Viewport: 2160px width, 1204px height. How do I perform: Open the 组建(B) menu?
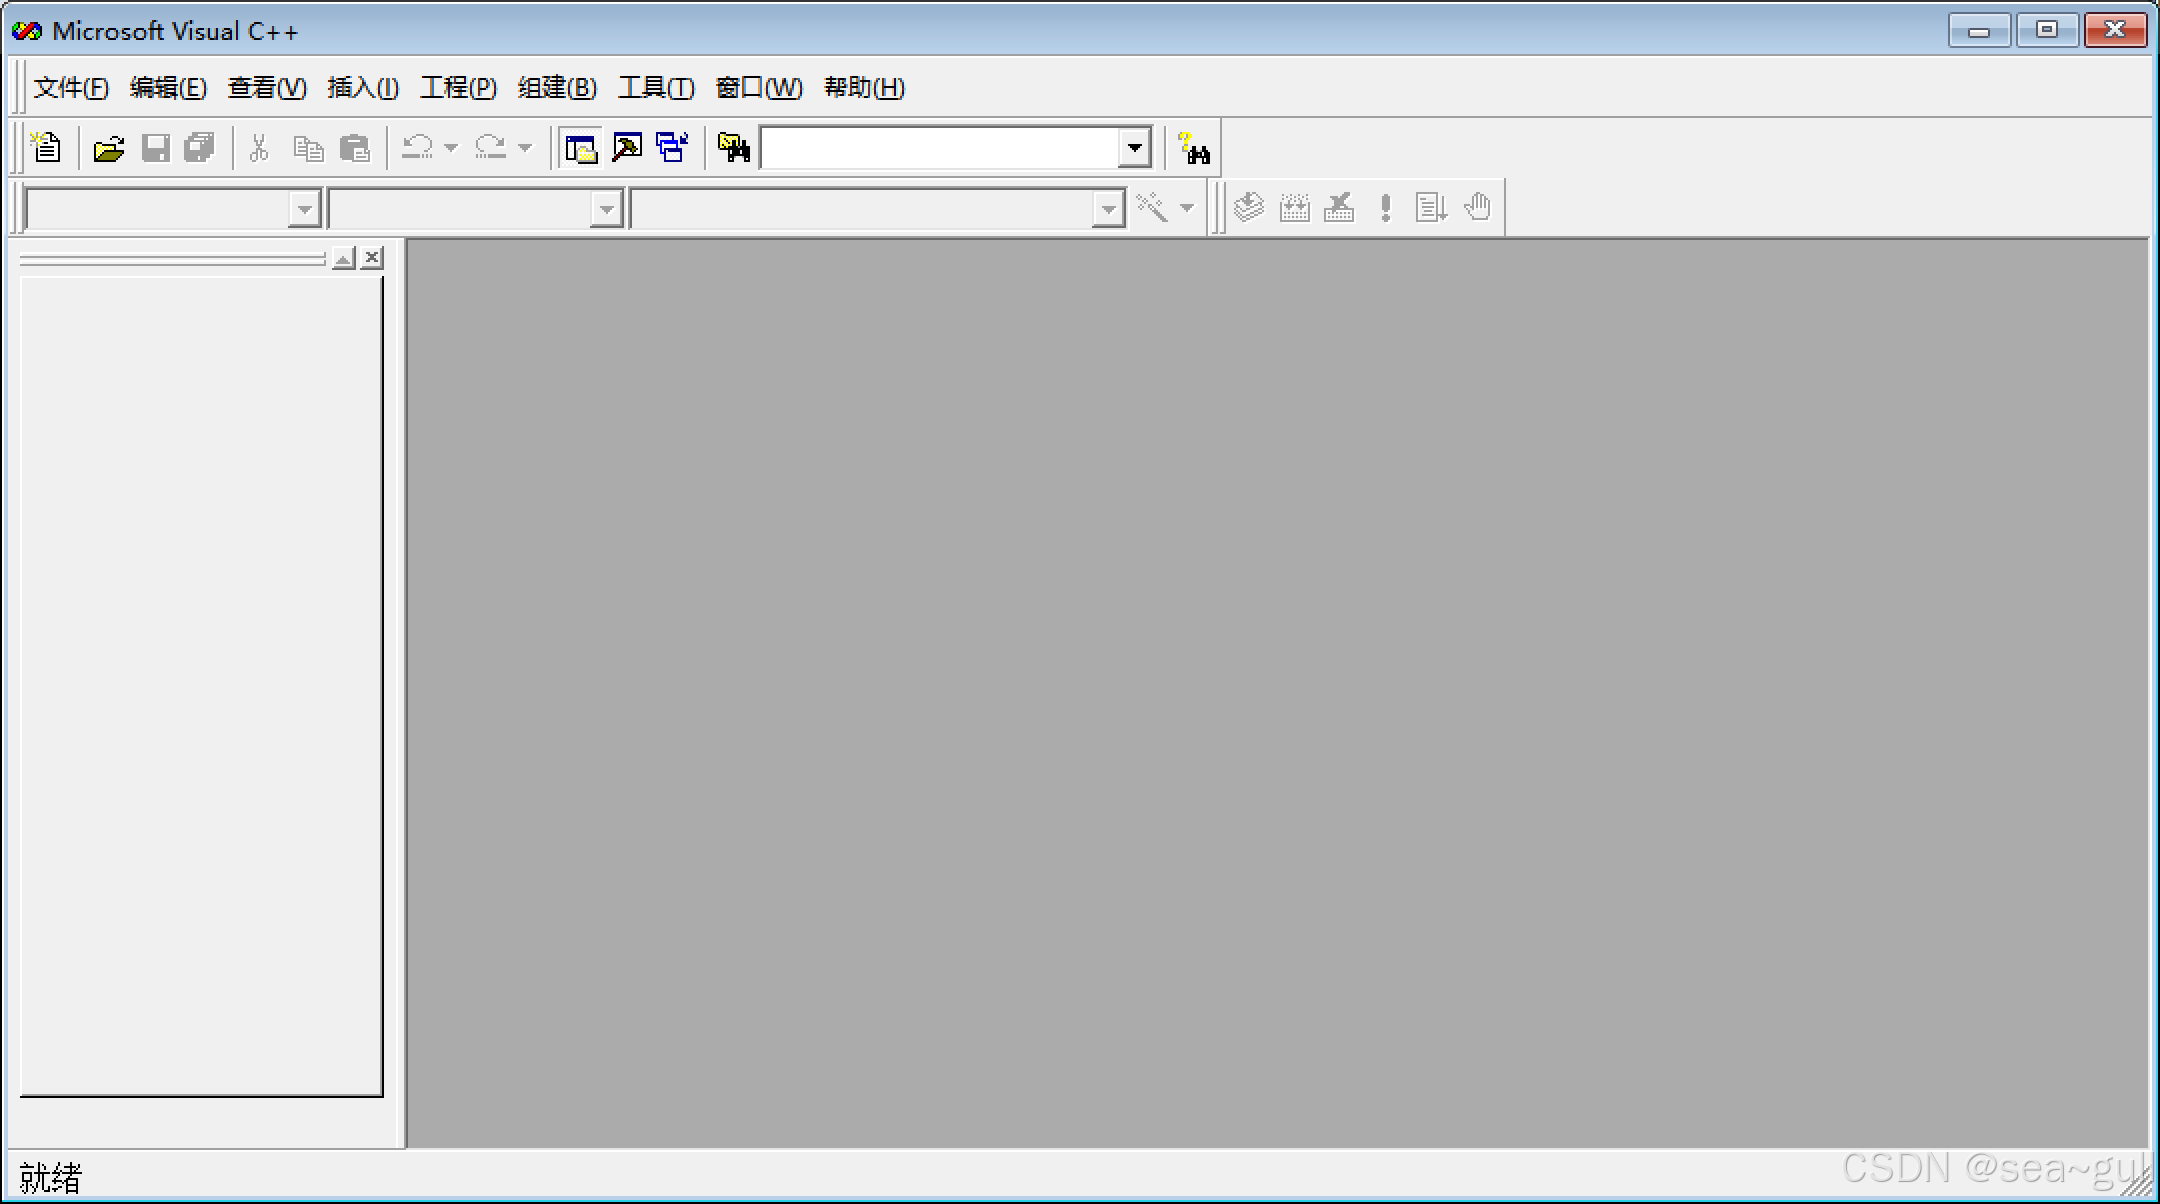point(557,88)
